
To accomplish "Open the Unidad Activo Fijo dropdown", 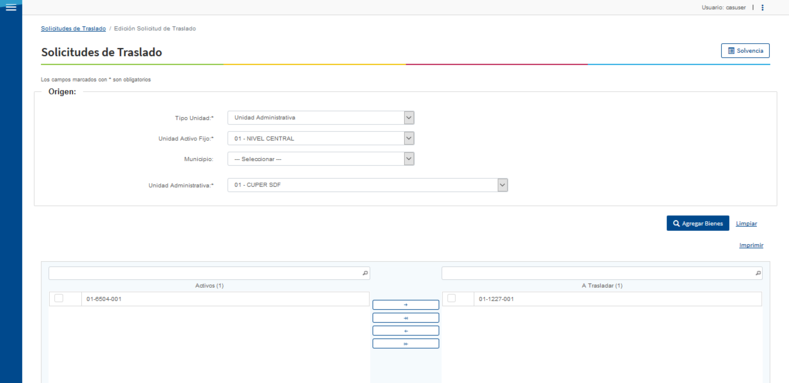I will (321, 138).
